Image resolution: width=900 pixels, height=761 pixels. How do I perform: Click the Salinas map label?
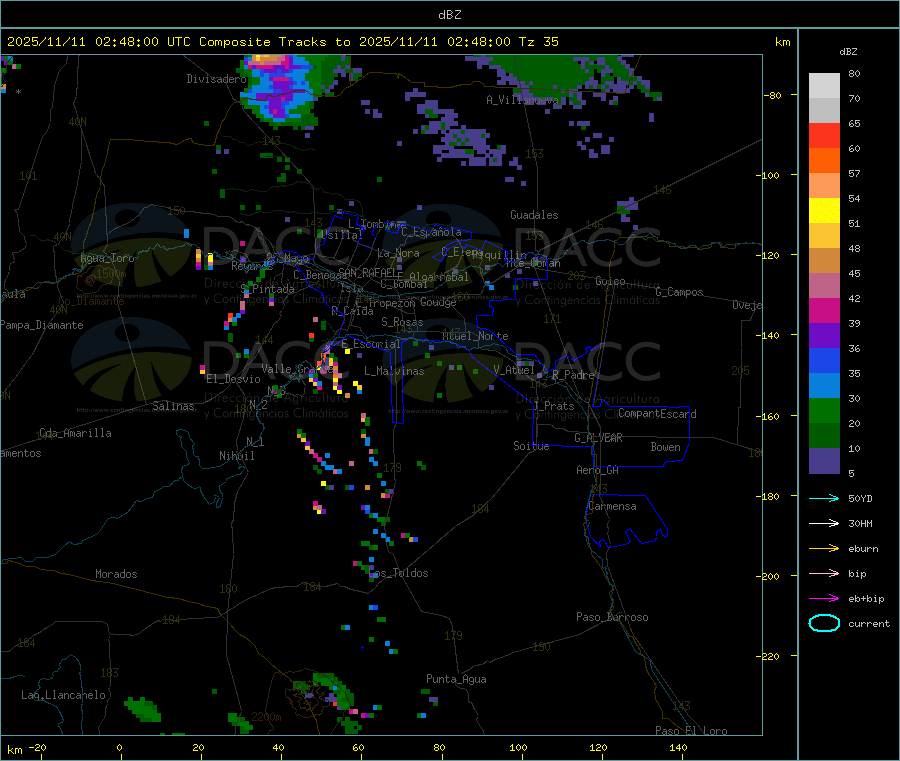173,406
